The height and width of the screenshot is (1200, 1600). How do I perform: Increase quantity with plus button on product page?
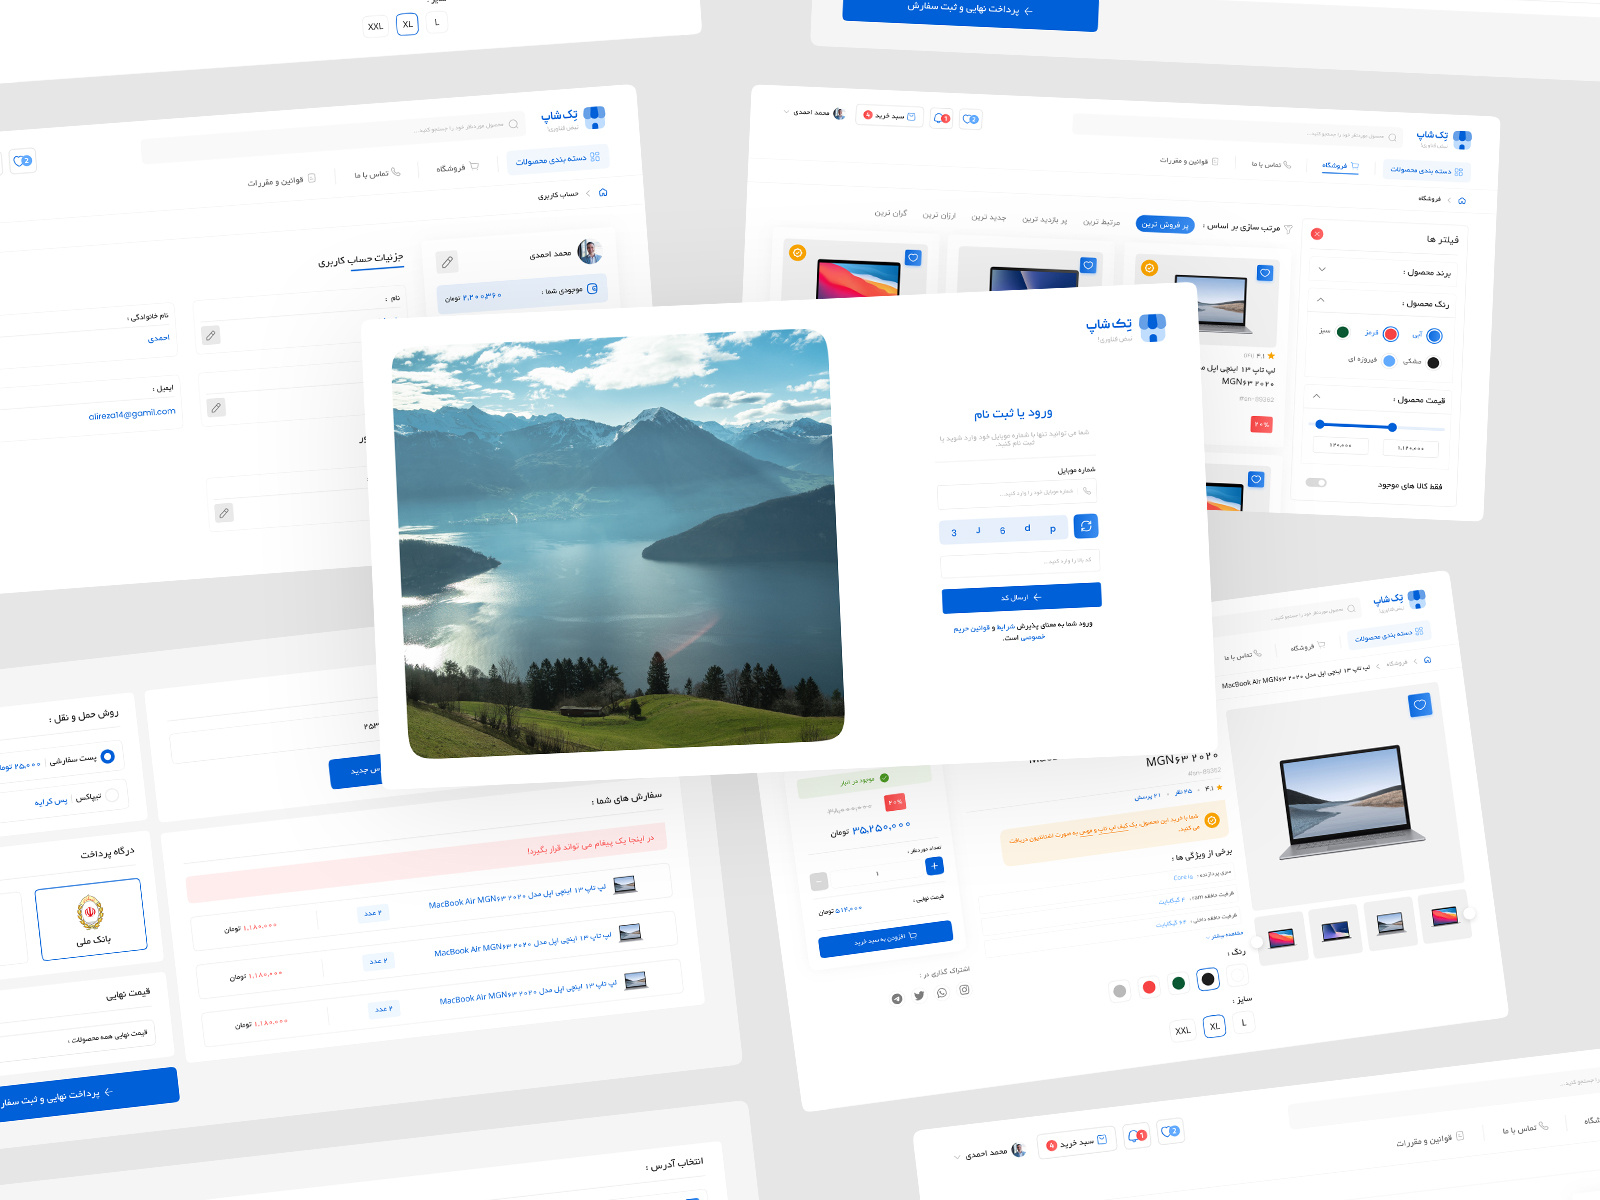[934, 866]
